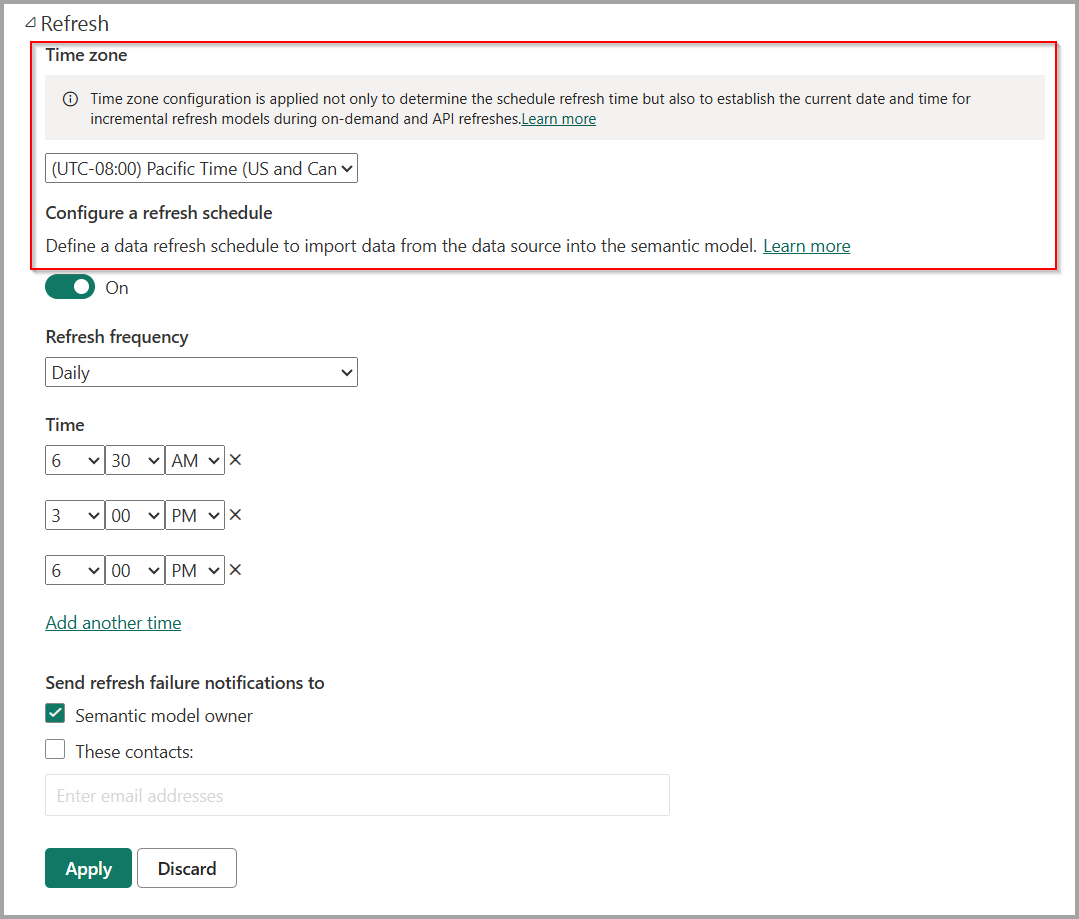This screenshot has height=919, width=1079.
Task: Click the info icon in the time zone notice
Action: coord(69,98)
